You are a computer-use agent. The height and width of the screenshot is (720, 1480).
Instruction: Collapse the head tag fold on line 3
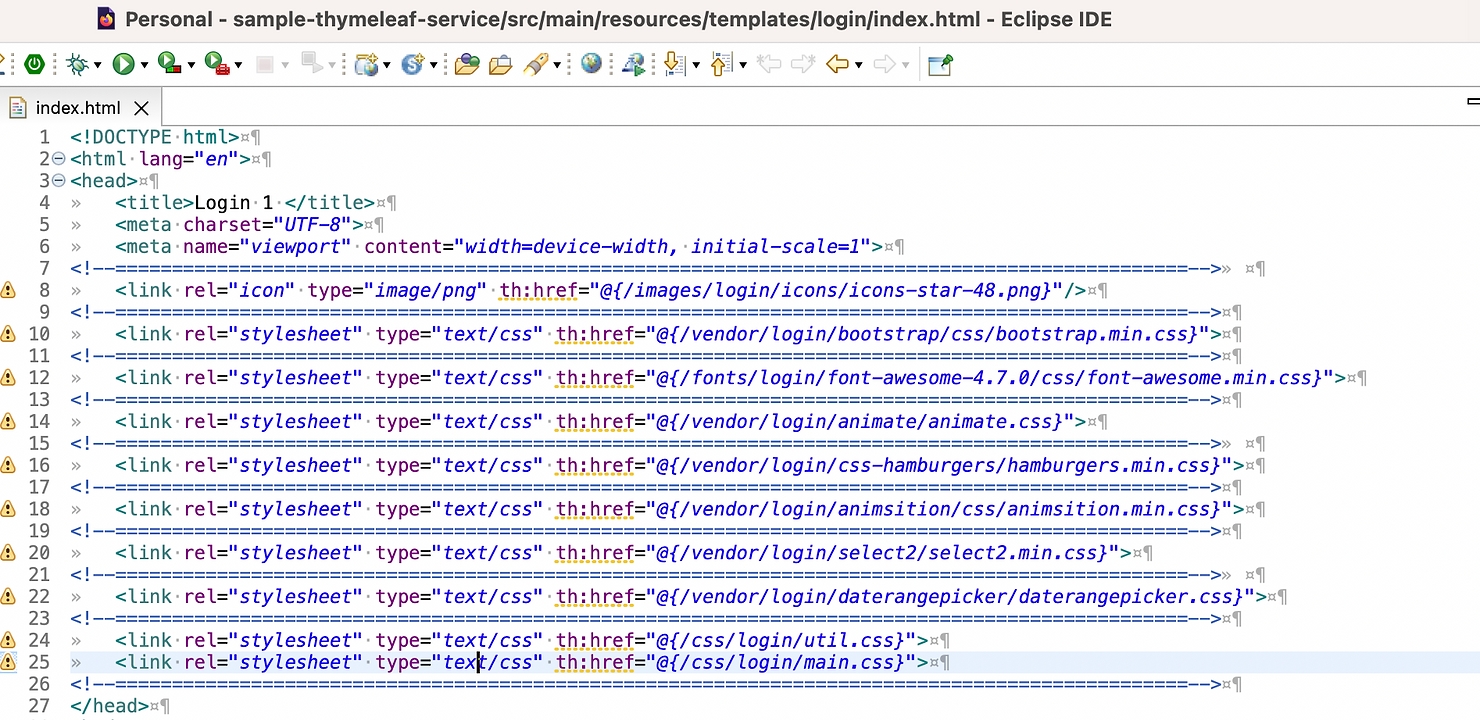click(58, 181)
